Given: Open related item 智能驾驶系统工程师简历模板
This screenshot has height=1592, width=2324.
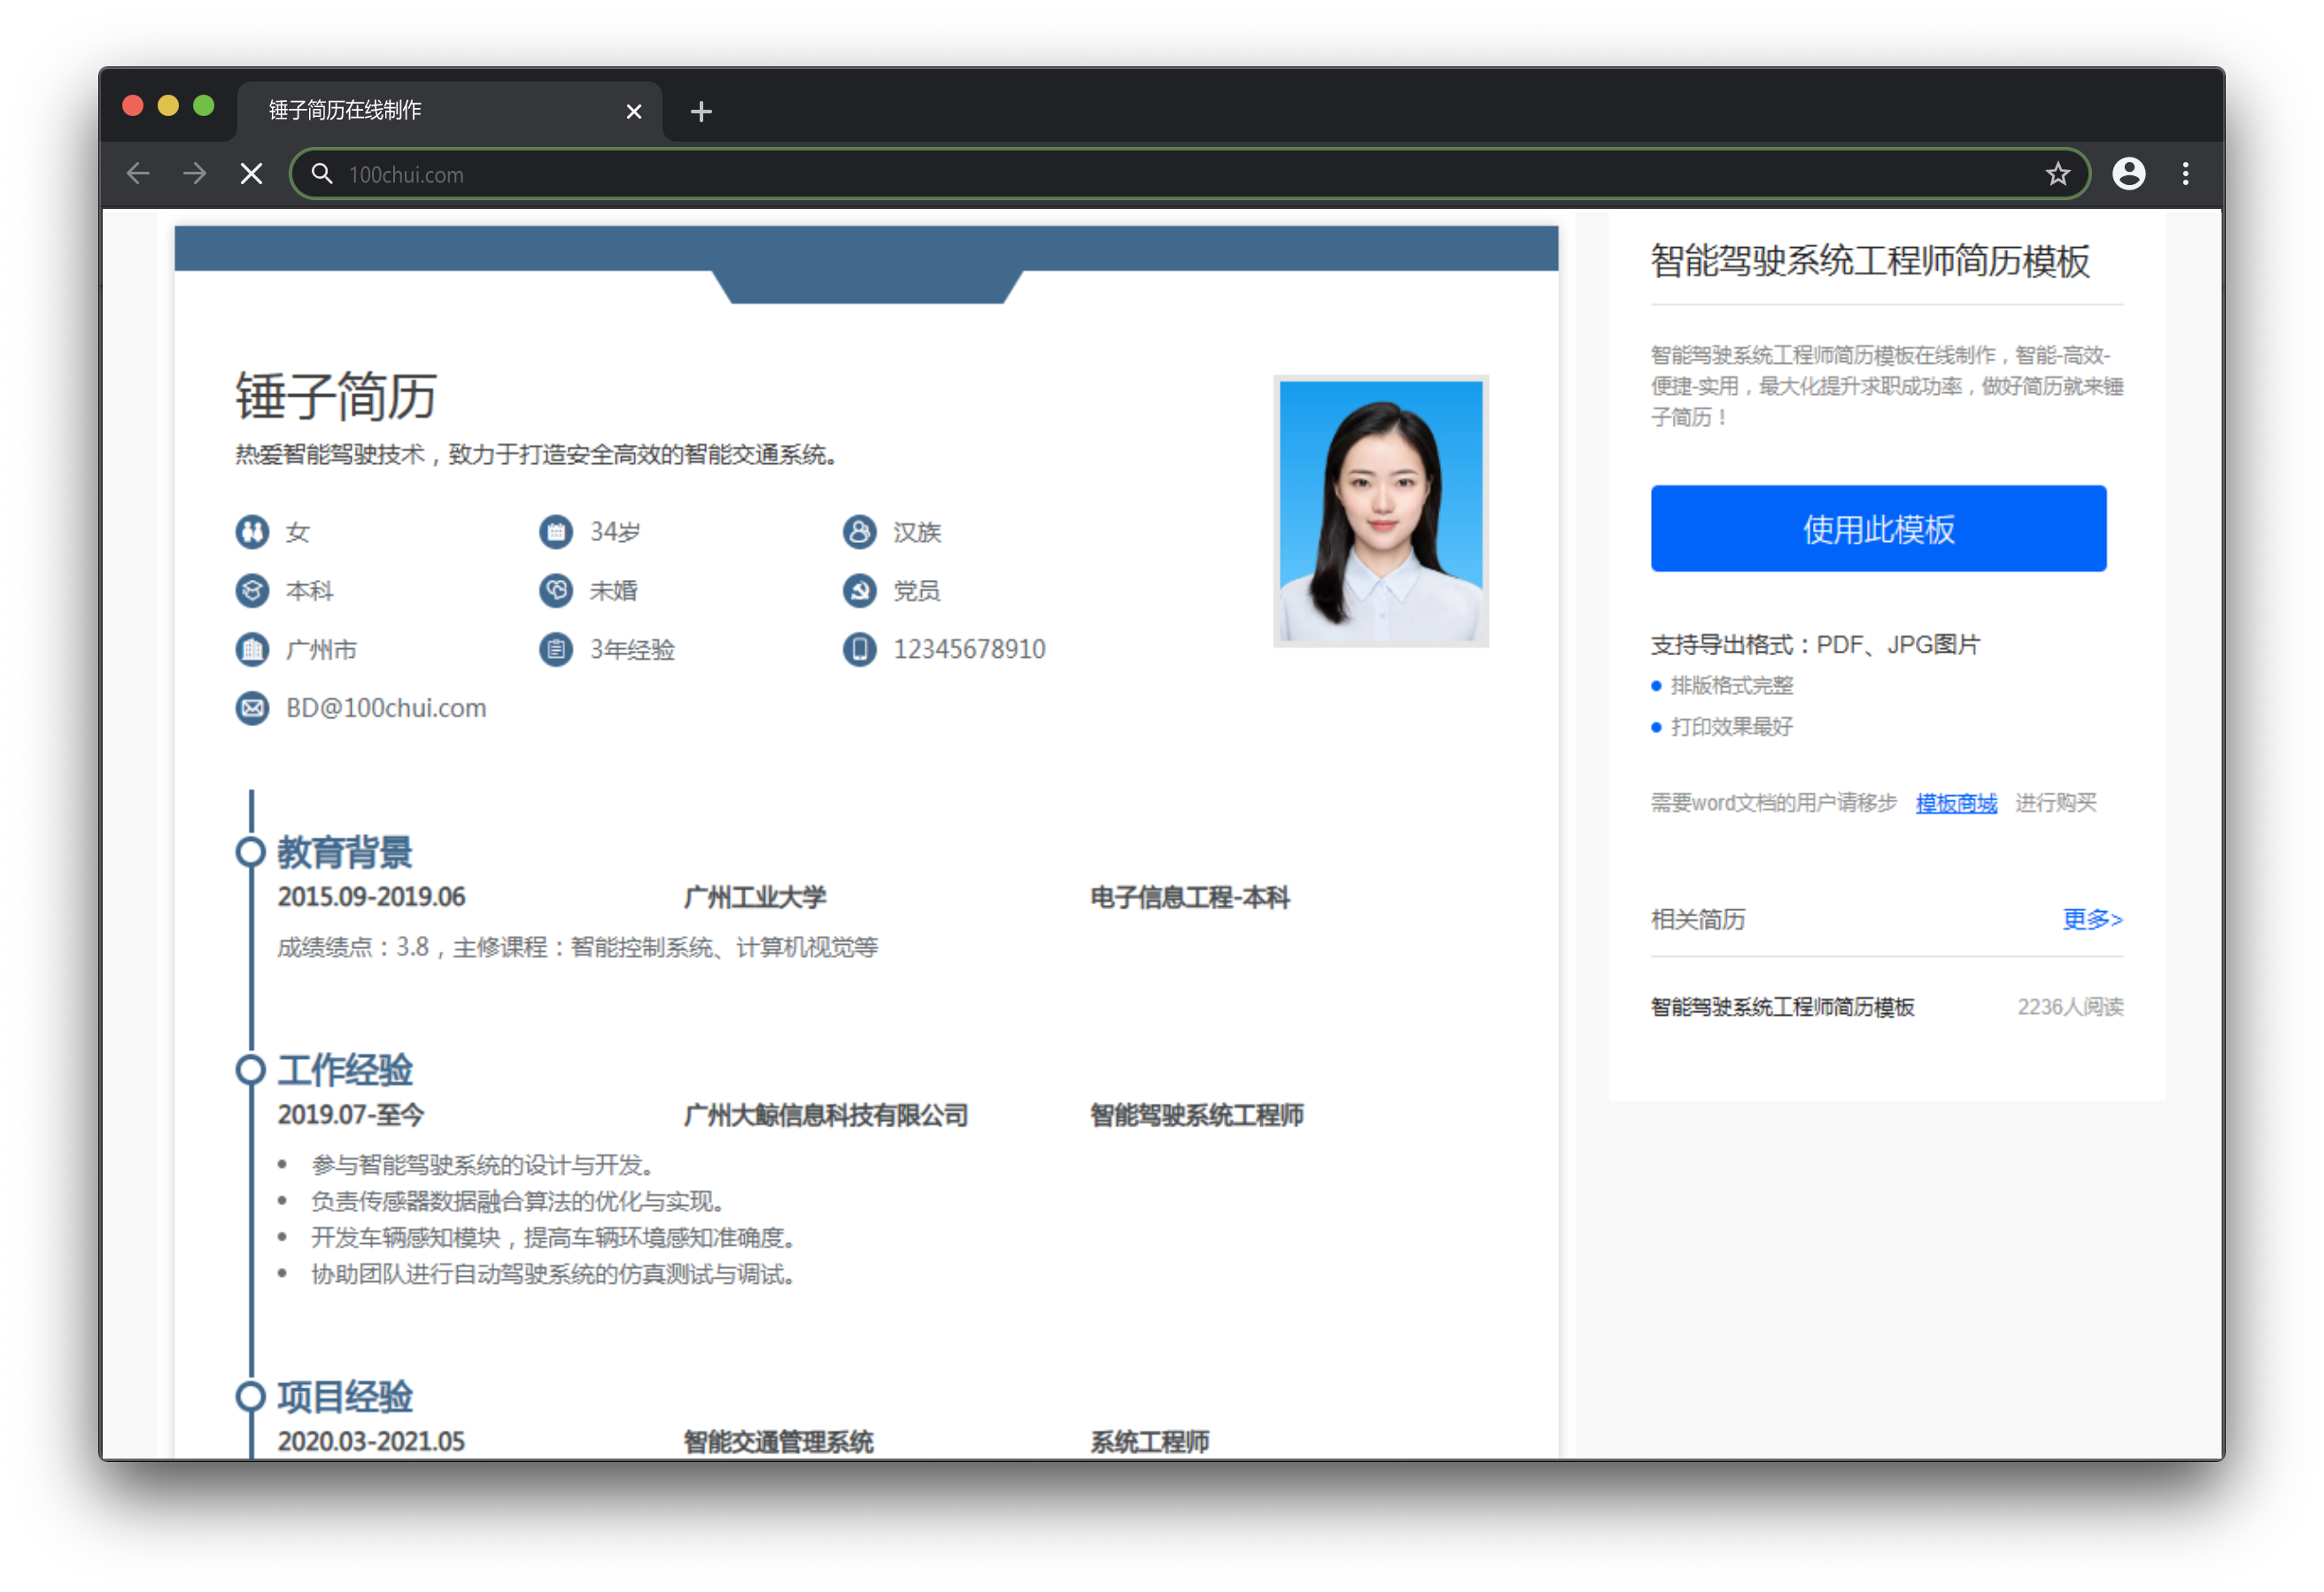Looking at the screenshot, I should click(1782, 1007).
